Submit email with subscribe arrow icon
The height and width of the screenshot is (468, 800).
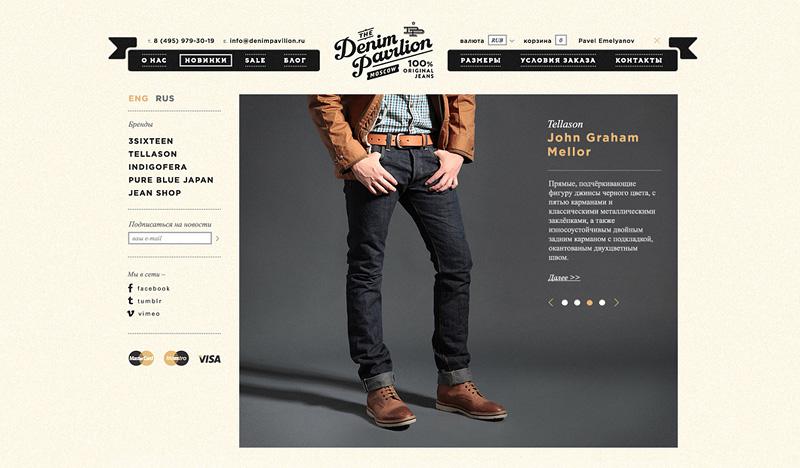(x=218, y=238)
